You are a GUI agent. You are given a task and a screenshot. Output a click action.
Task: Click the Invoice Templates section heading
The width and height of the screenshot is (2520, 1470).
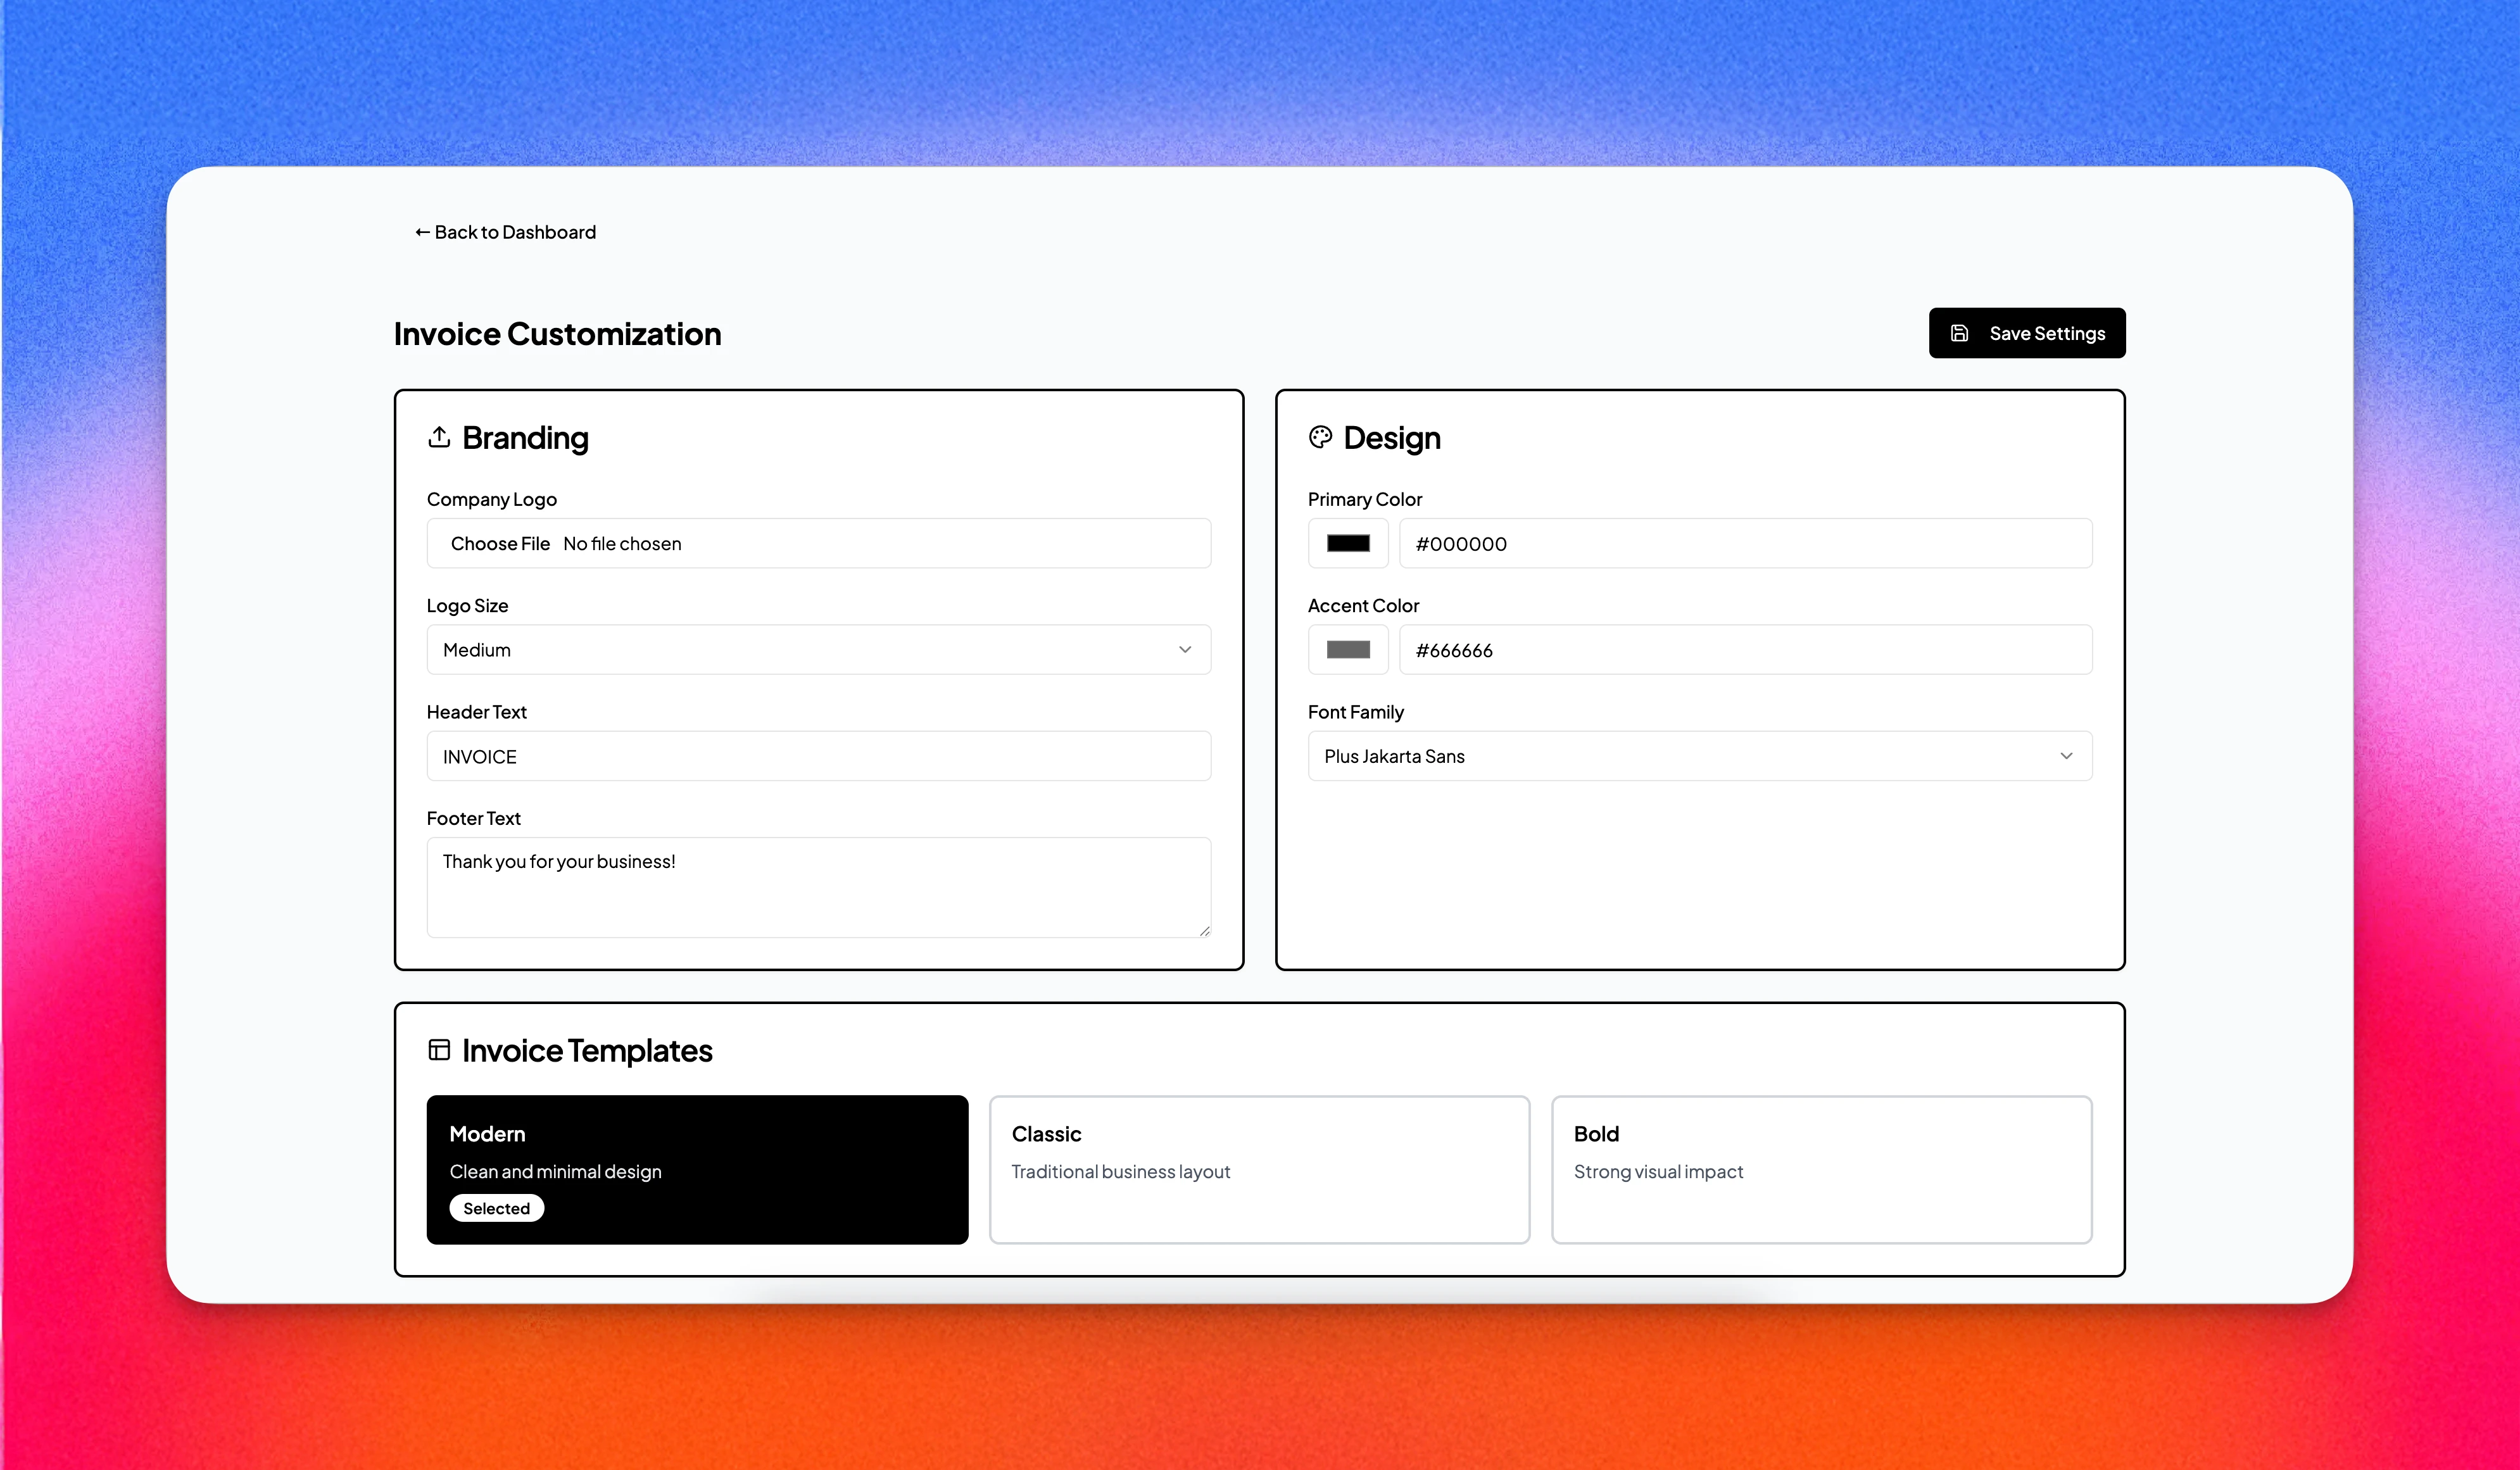(587, 1051)
